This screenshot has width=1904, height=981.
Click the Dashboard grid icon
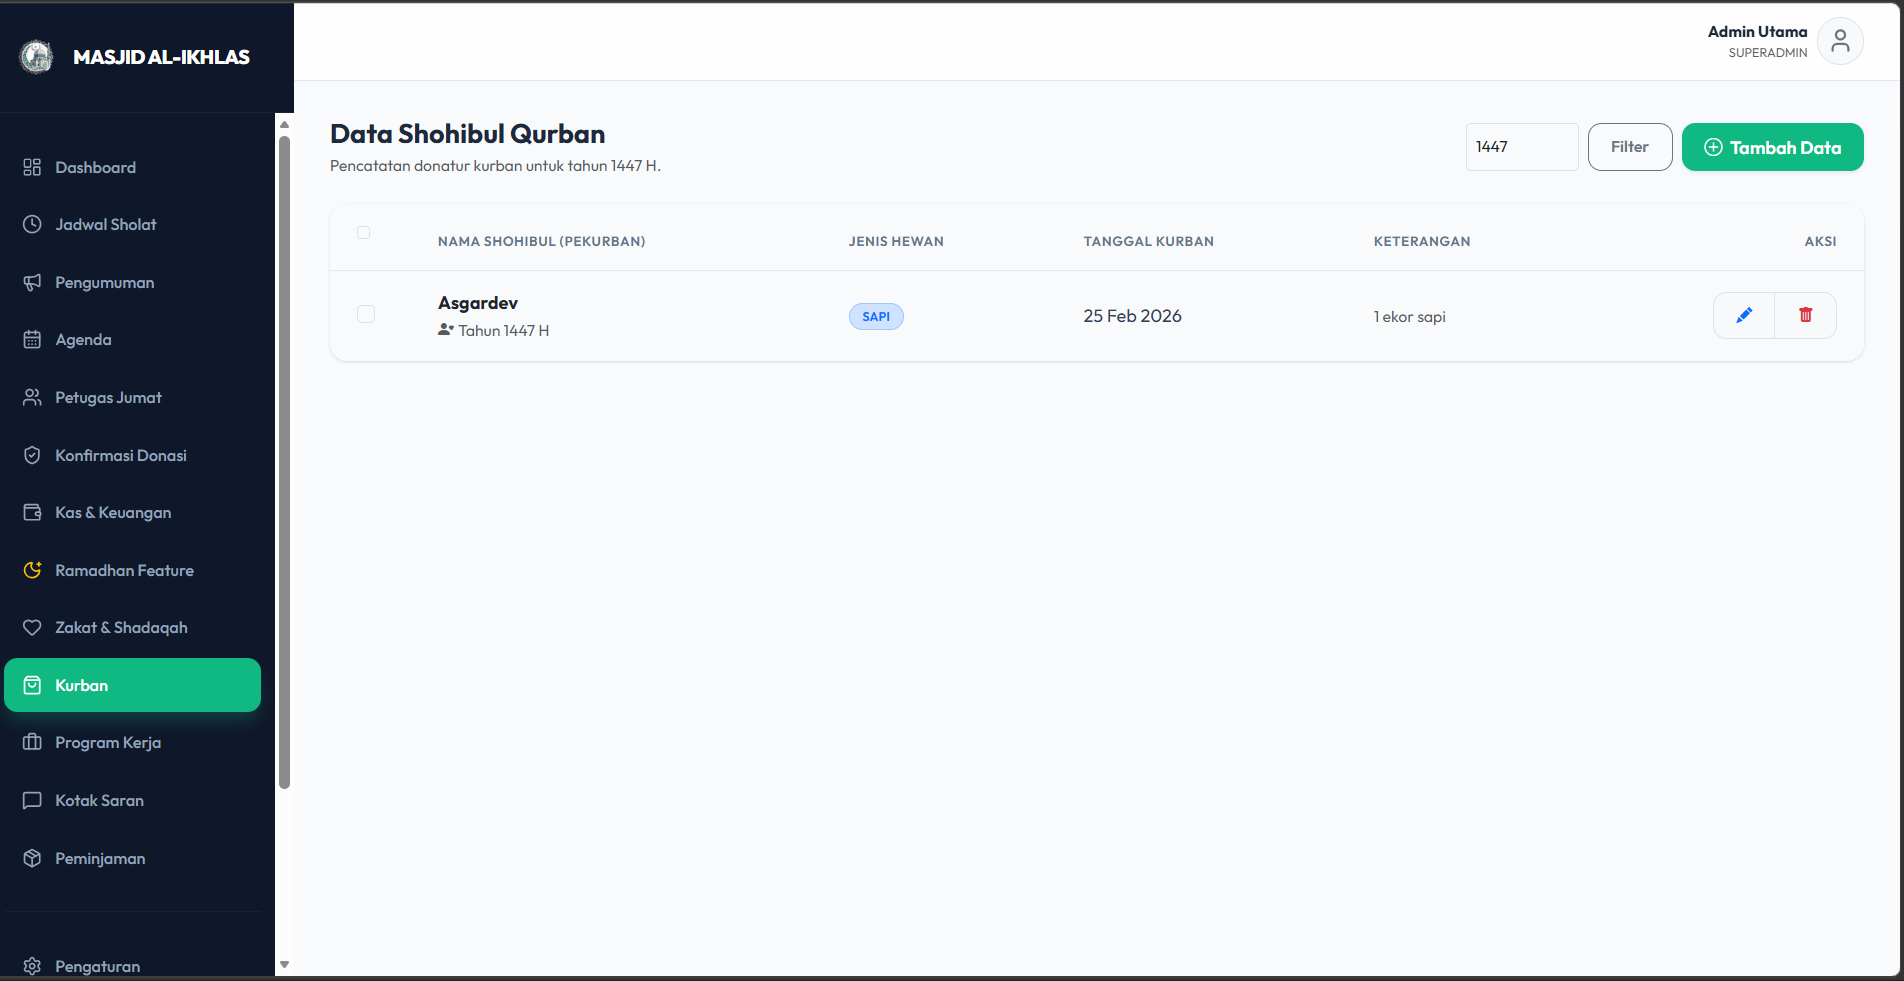point(32,167)
